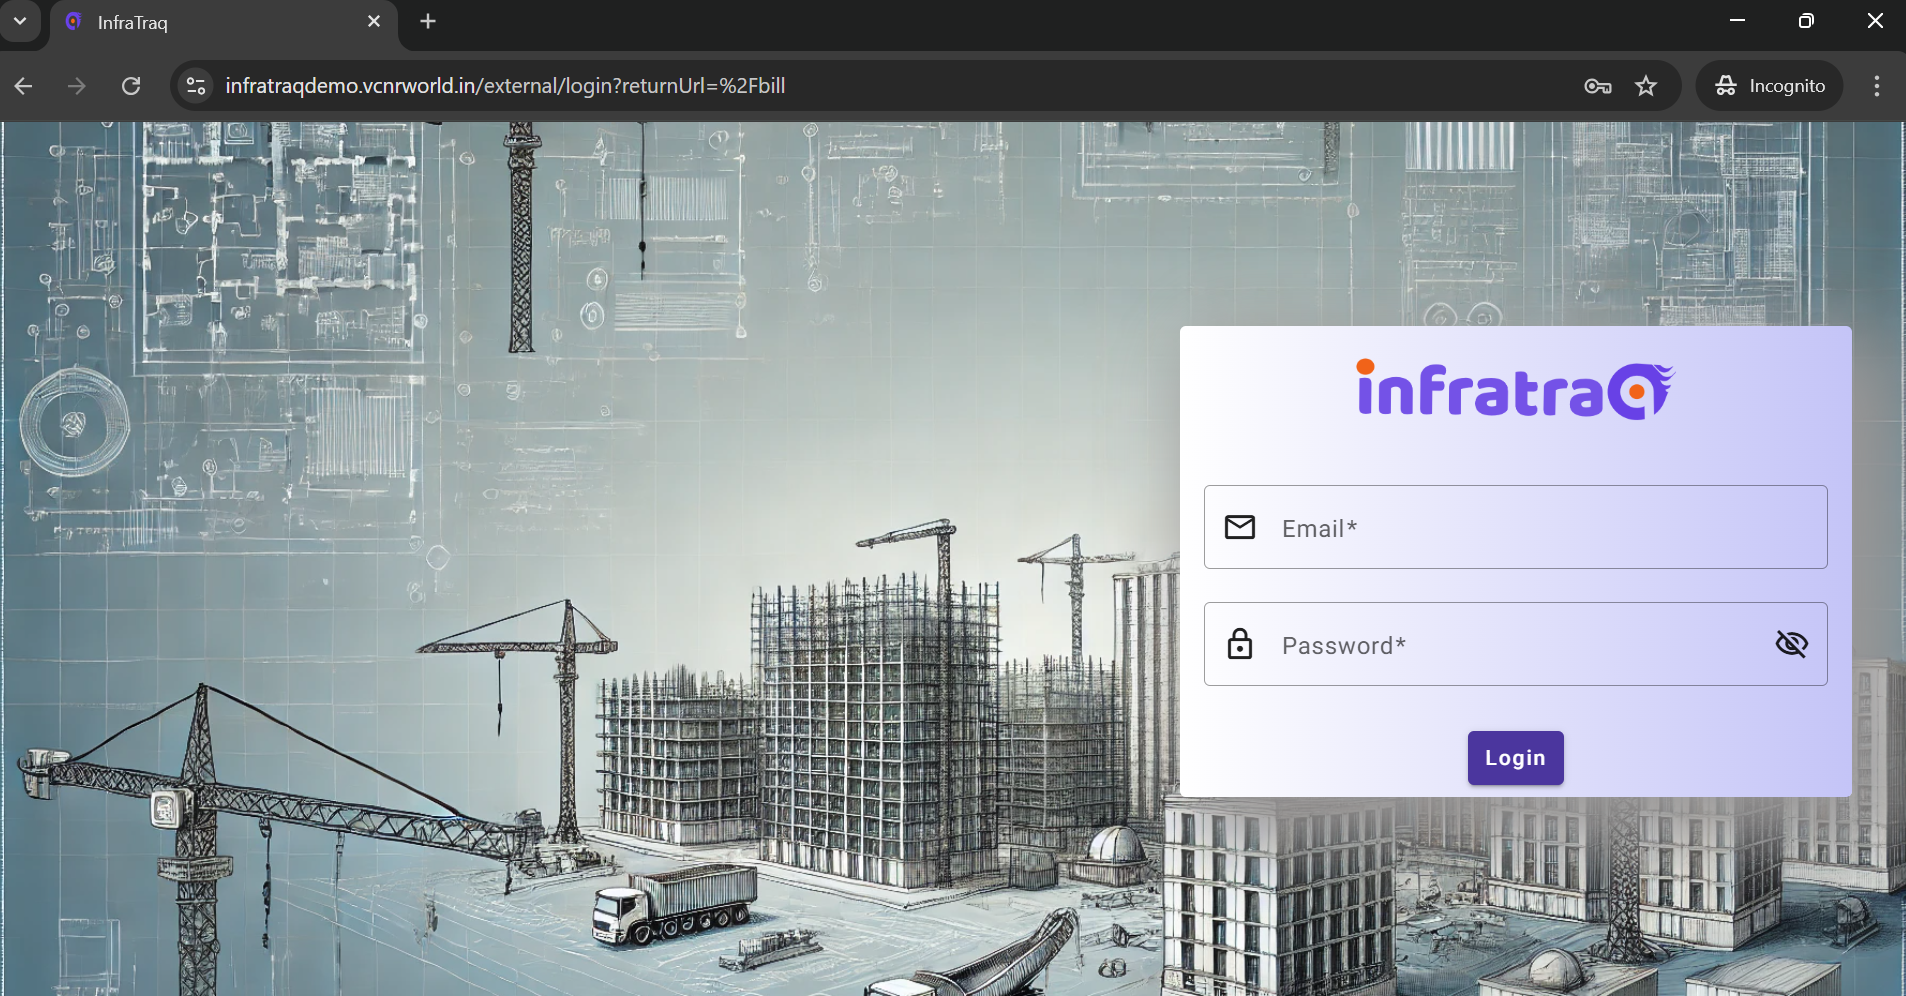This screenshot has height=996, width=1906.
Task: Minimize the browser window
Action: click(x=1738, y=21)
